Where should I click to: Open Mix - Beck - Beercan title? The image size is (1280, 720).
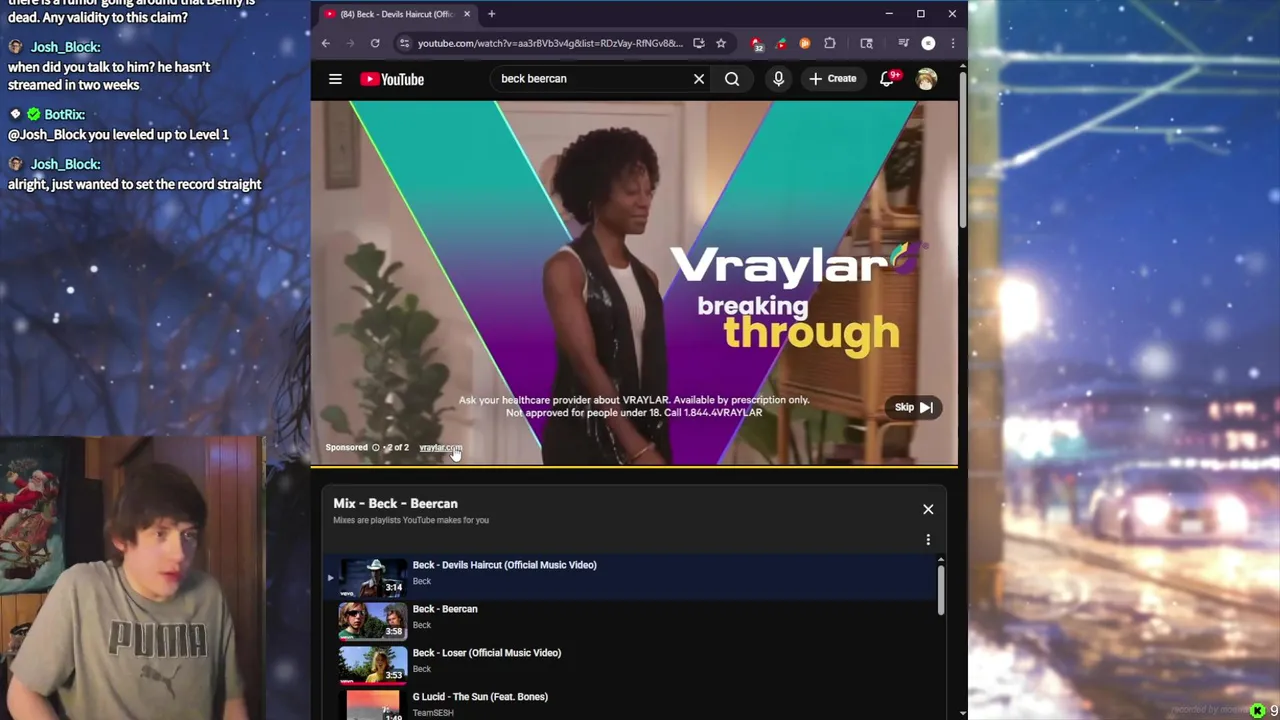coord(395,504)
